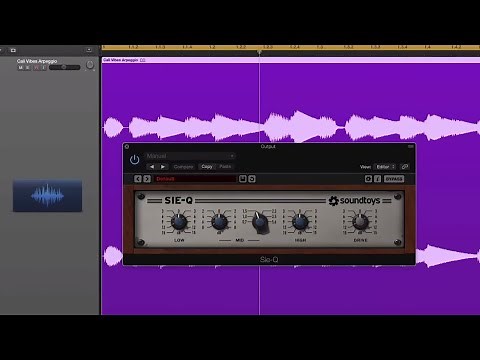The height and width of the screenshot is (360, 480).
Task: Solo the Cali Vibes Arpeggio track
Action: point(28,68)
